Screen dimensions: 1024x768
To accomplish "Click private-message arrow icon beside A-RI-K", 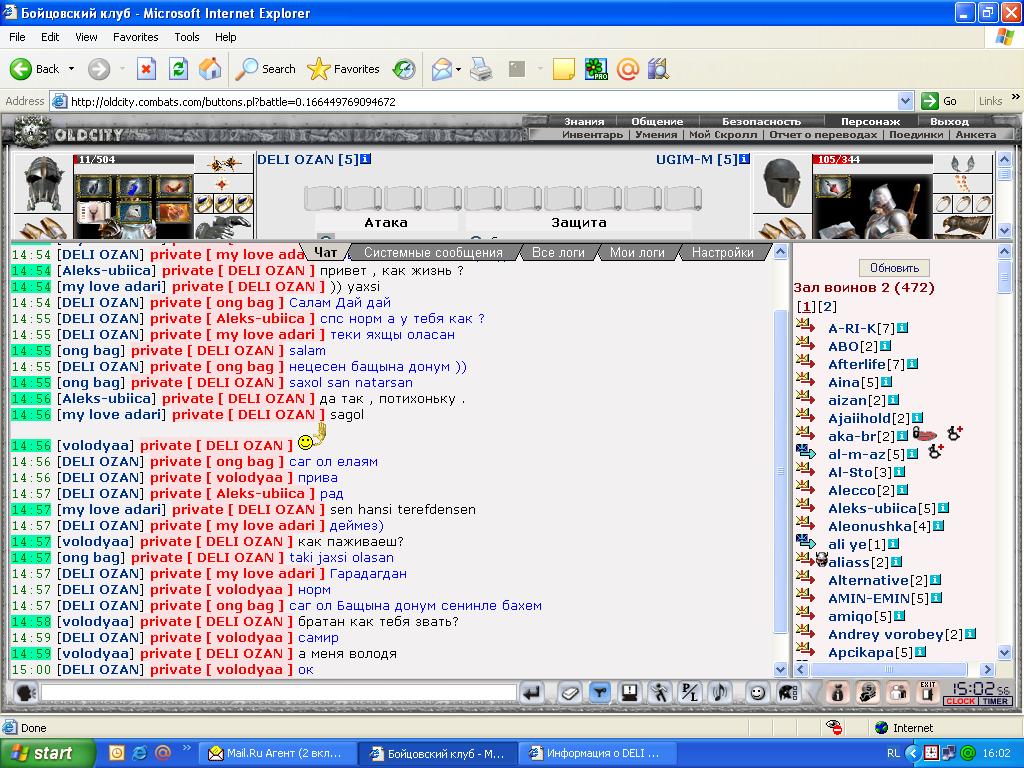I will (x=805, y=327).
